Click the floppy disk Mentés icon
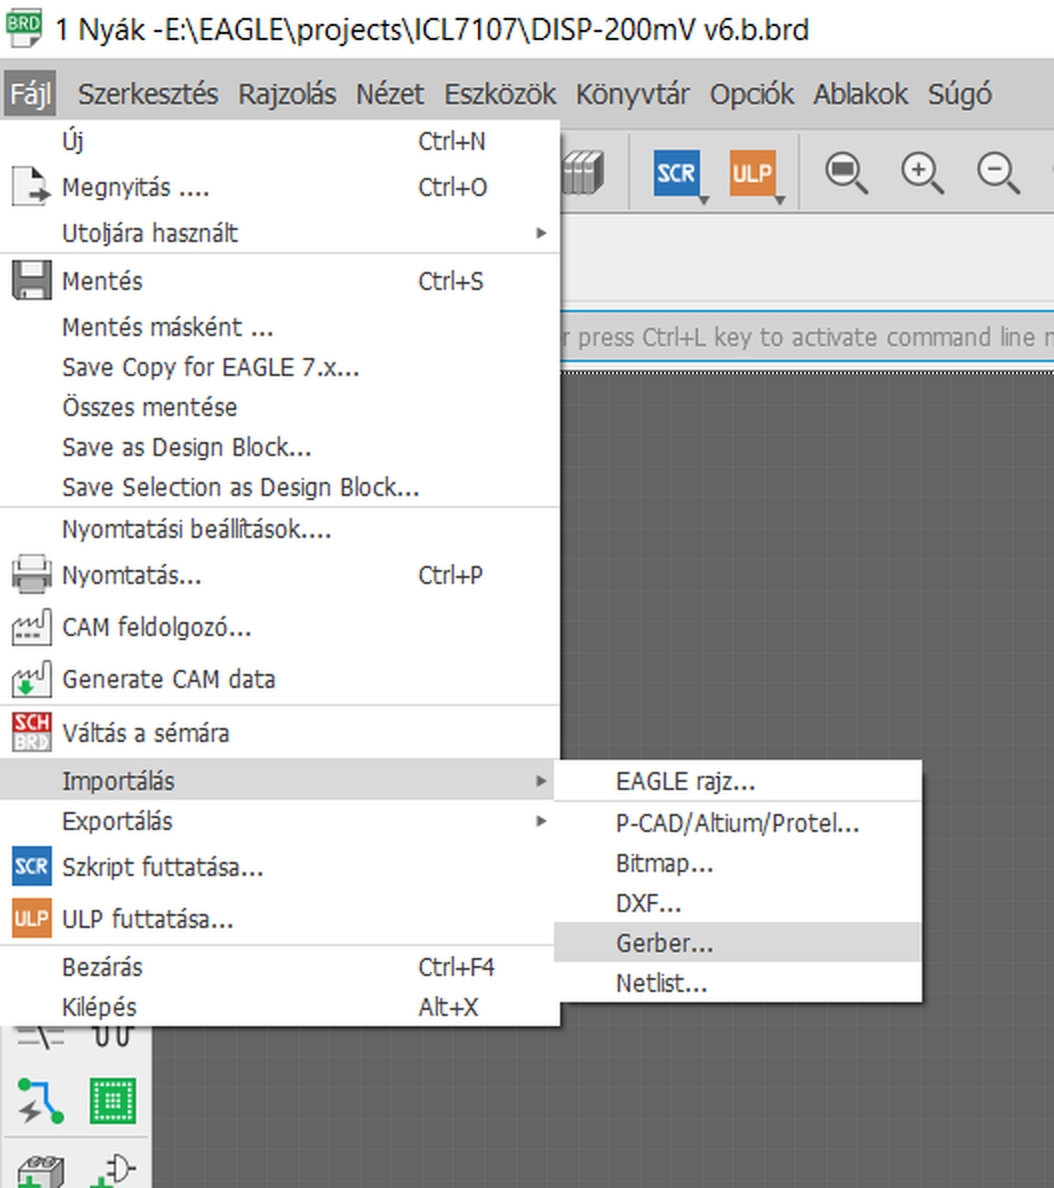This screenshot has width=1054, height=1188. click(32, 281)
